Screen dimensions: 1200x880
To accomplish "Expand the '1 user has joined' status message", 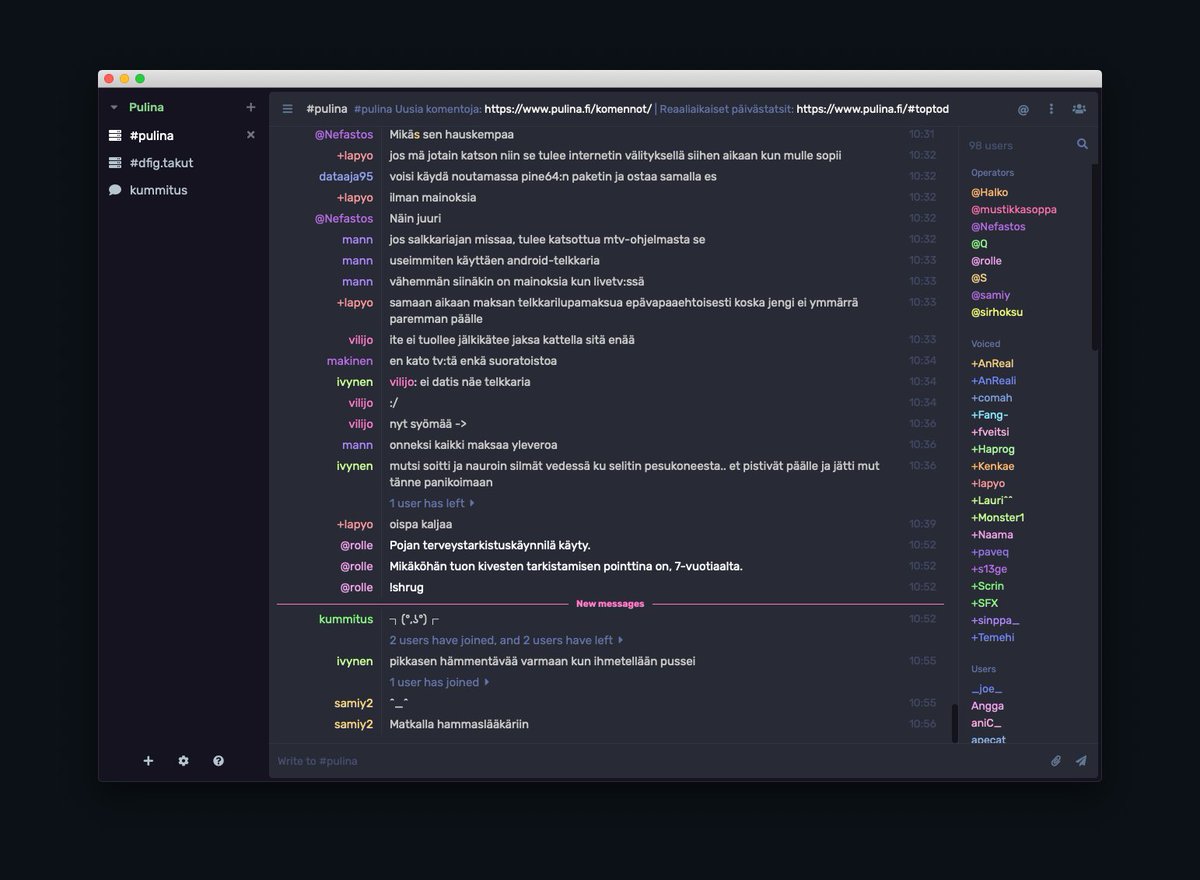I will click(440, 682).
